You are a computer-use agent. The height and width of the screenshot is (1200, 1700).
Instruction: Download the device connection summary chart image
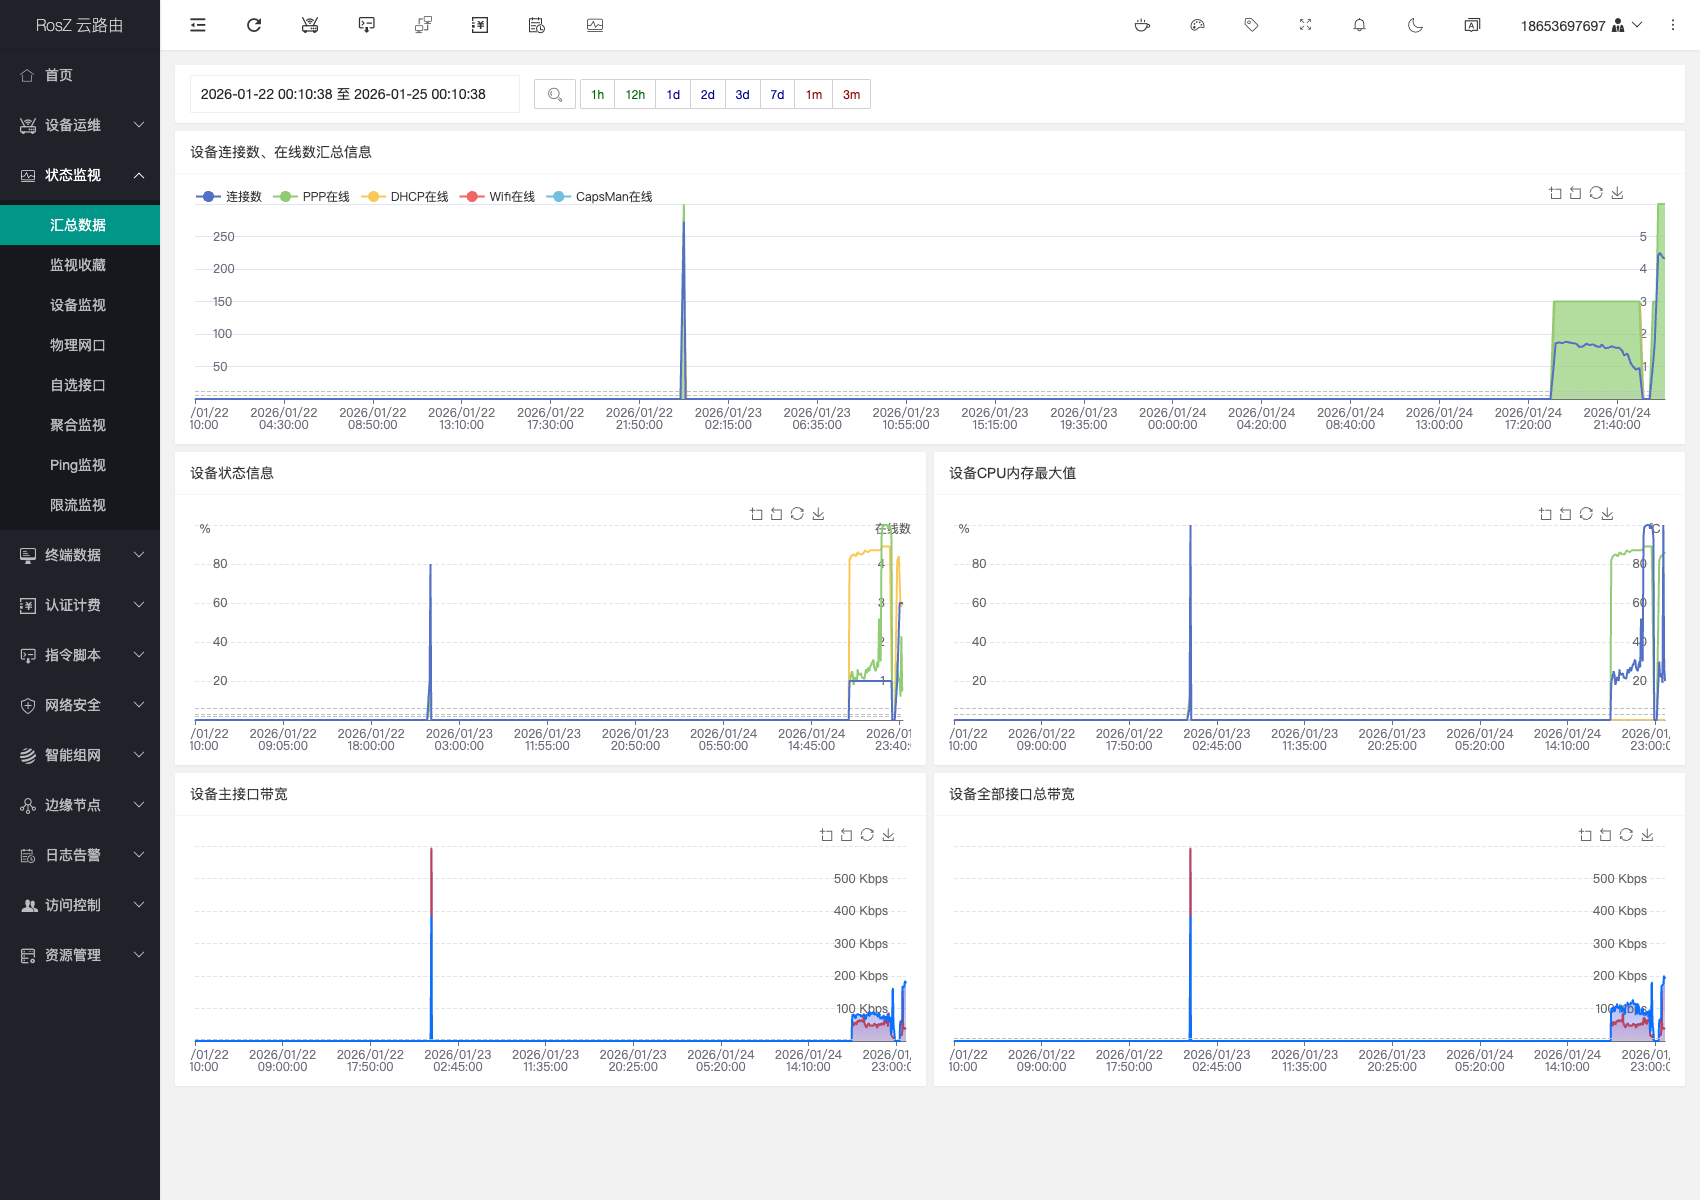(x=1617, y=193)
